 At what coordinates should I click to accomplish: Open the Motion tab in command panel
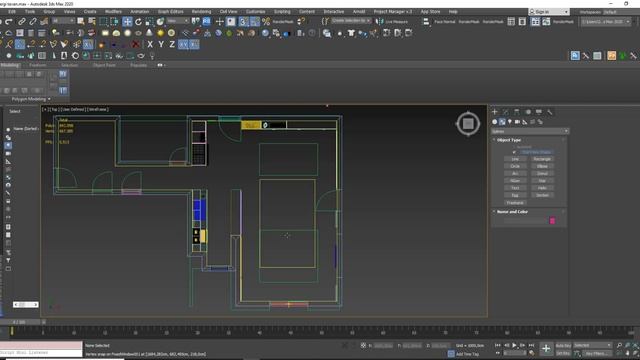pos(528,111)
